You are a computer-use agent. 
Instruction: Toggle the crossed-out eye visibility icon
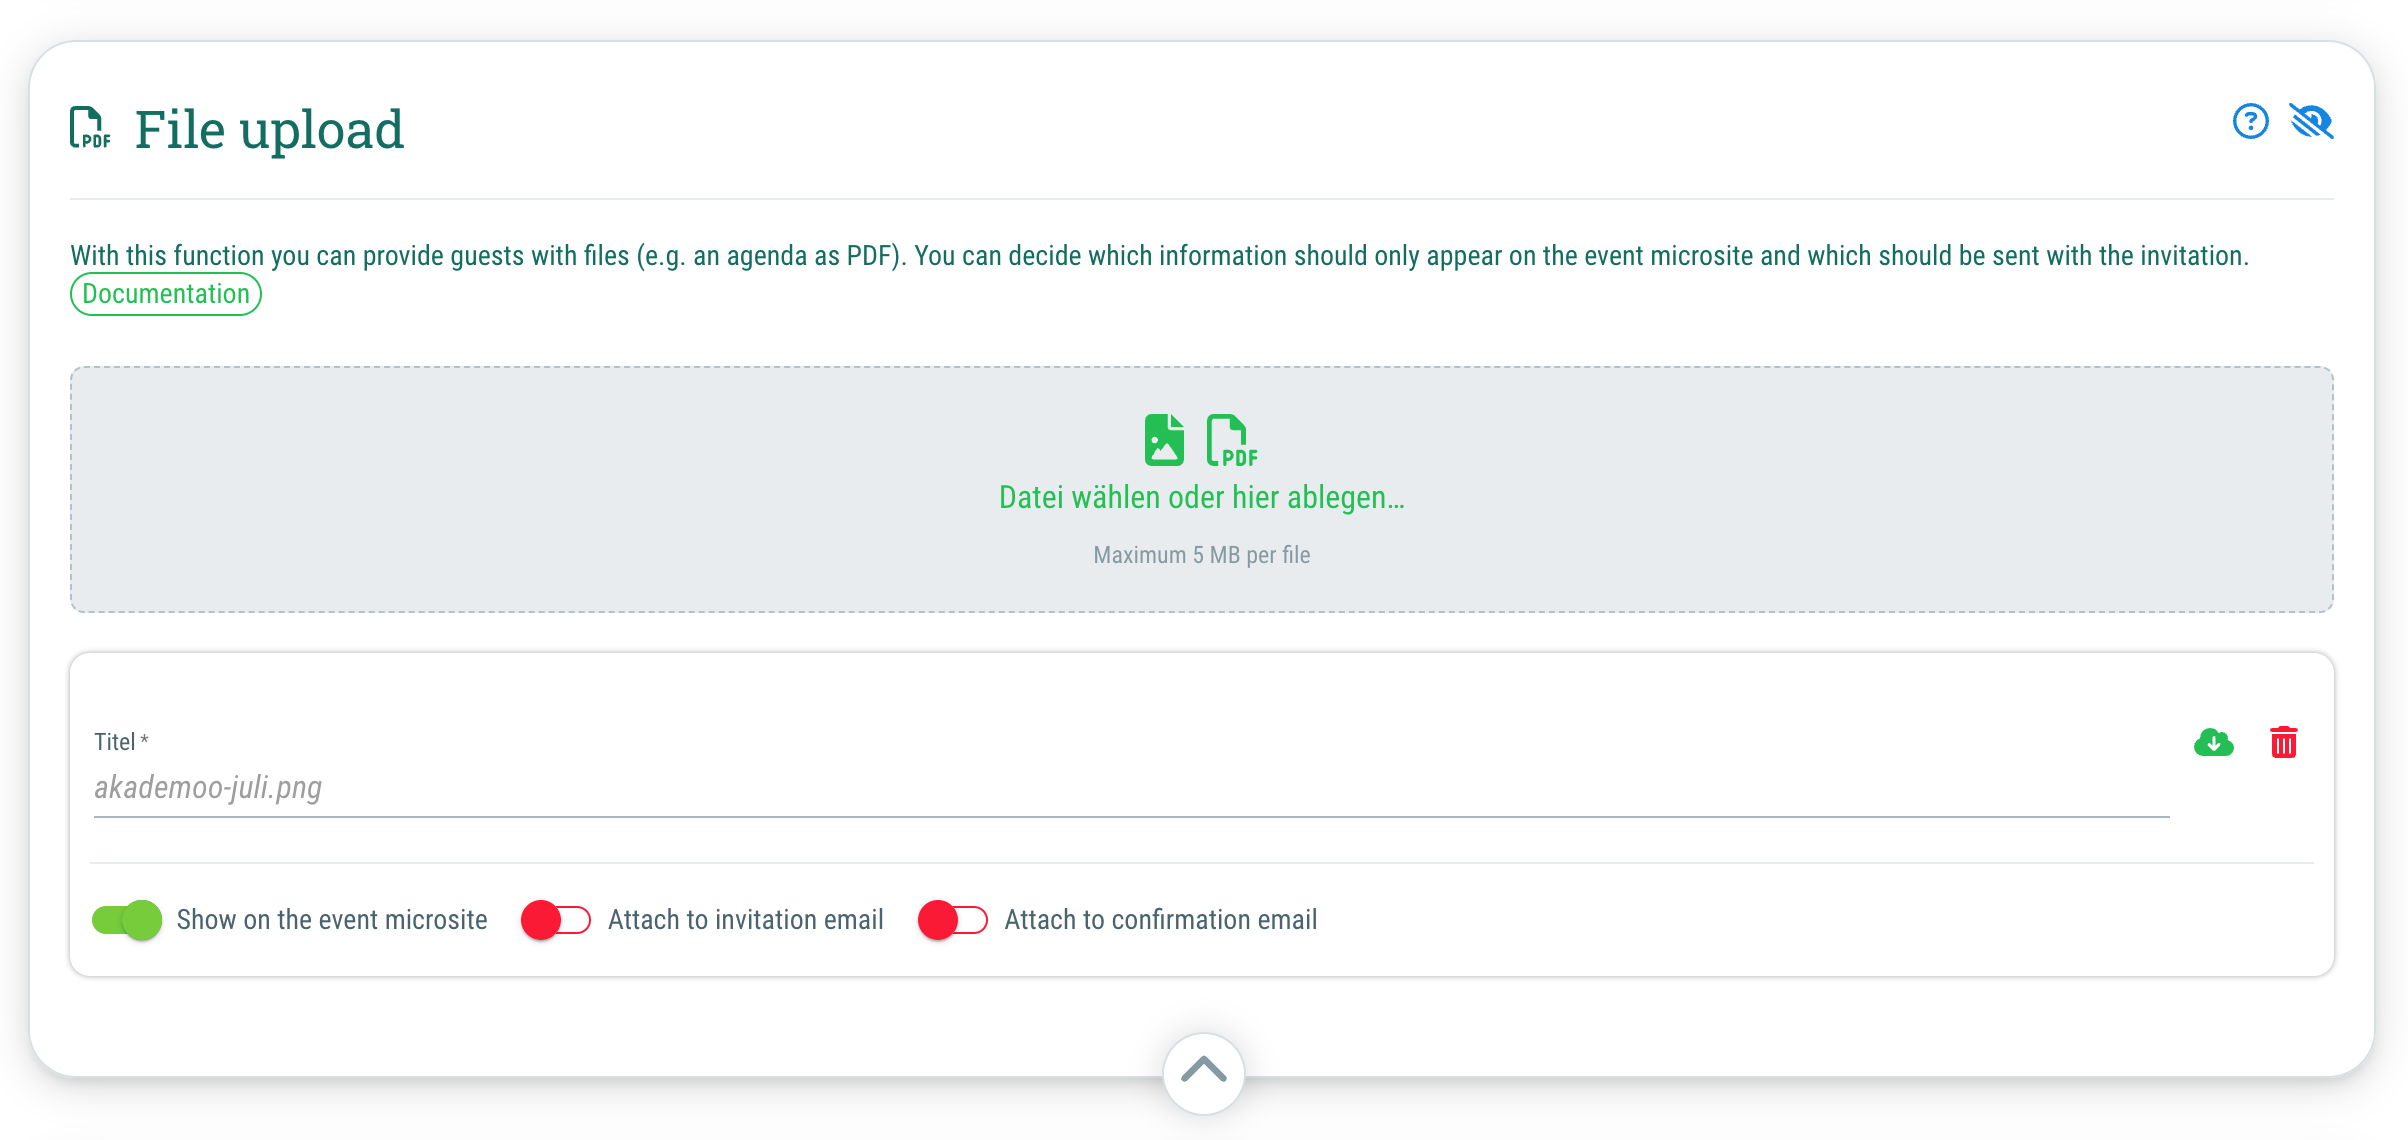coord(2312,122)
